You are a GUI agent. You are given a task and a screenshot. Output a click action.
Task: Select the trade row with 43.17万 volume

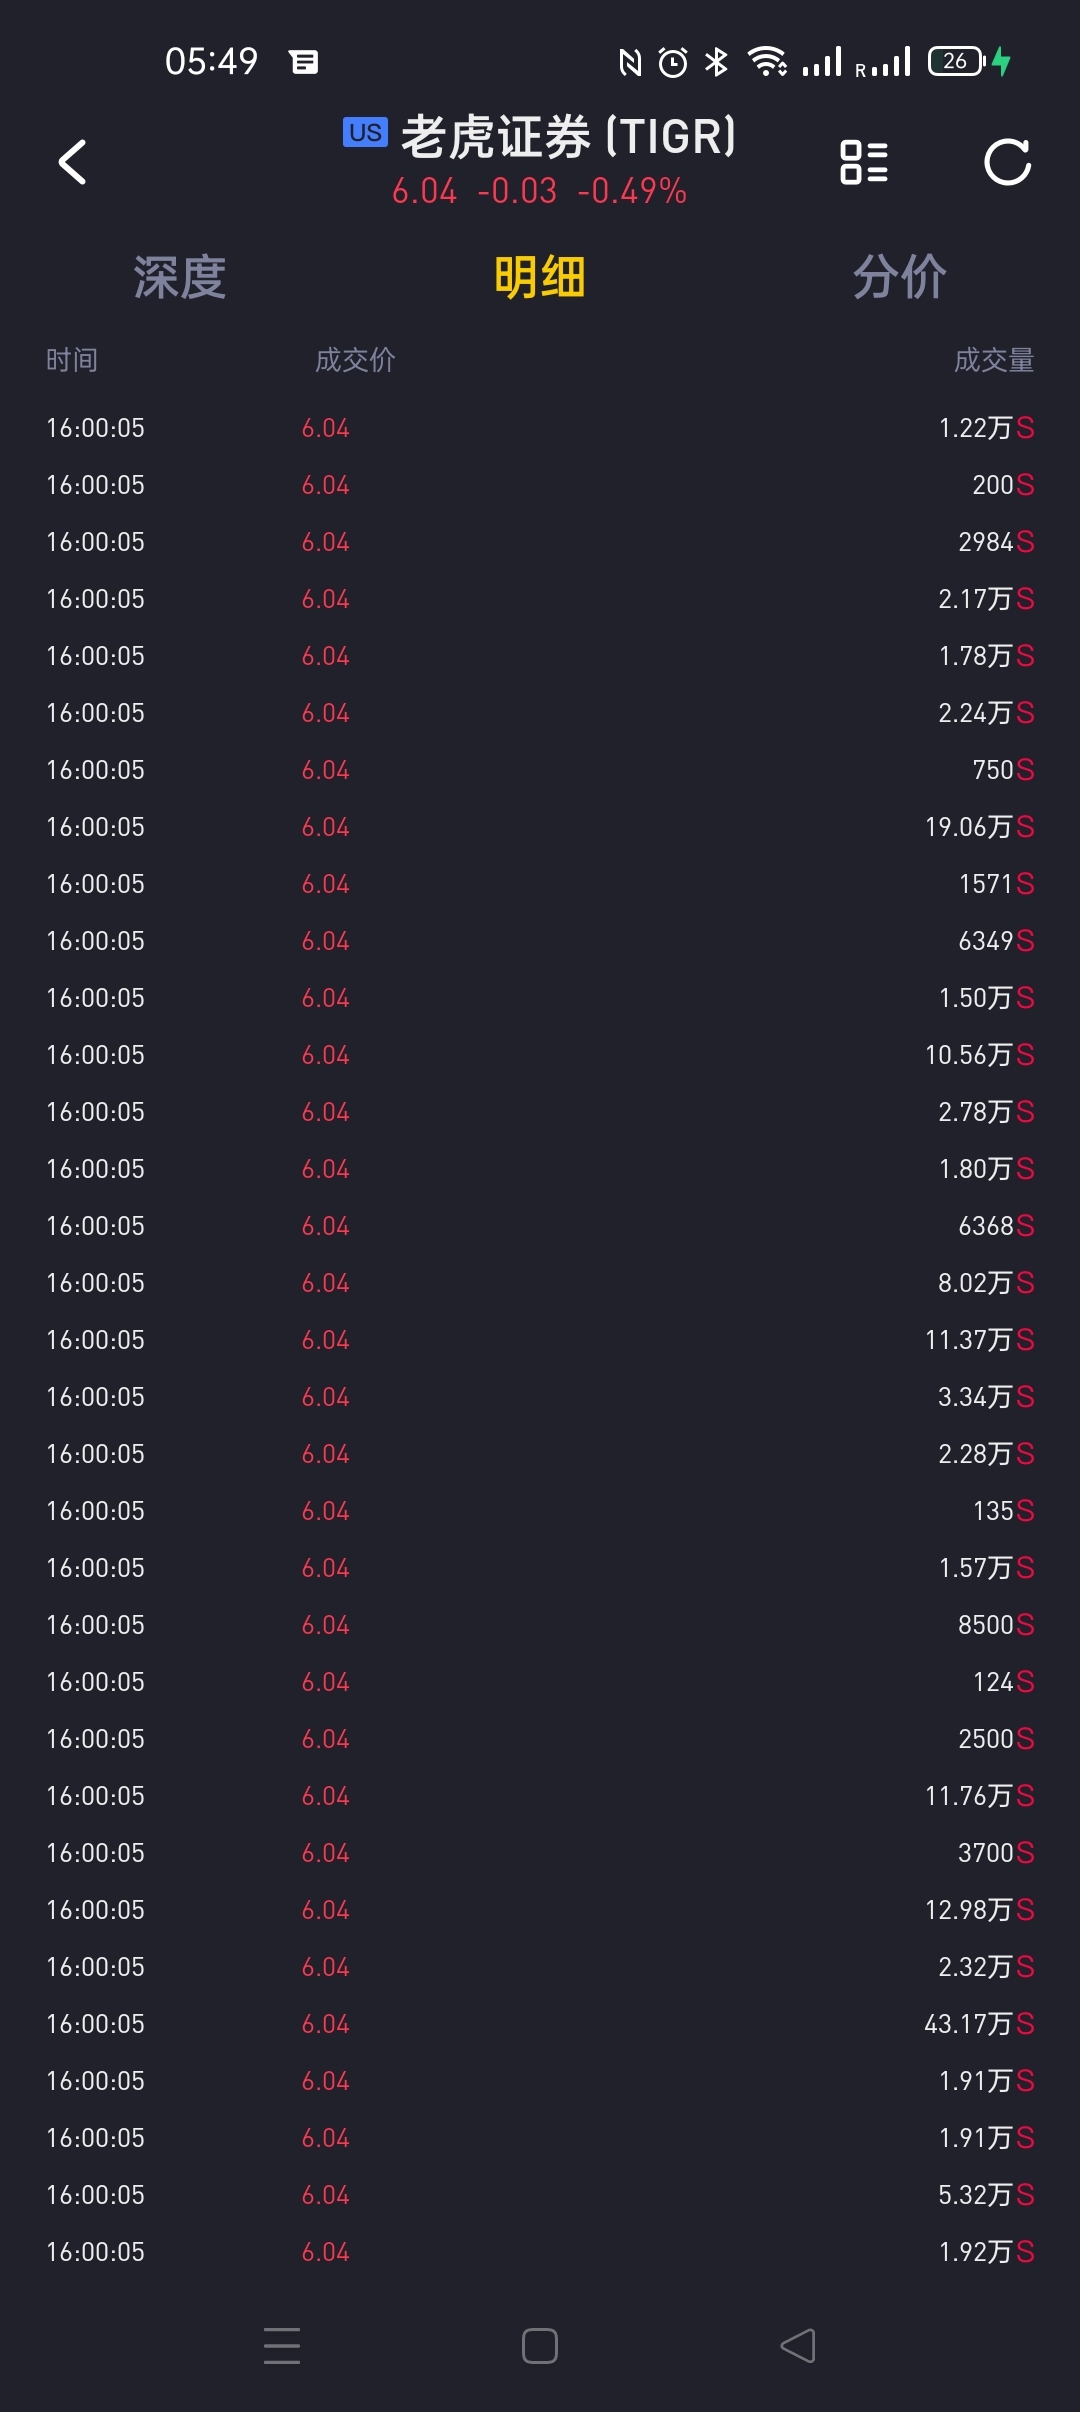tap(540, 2024)
